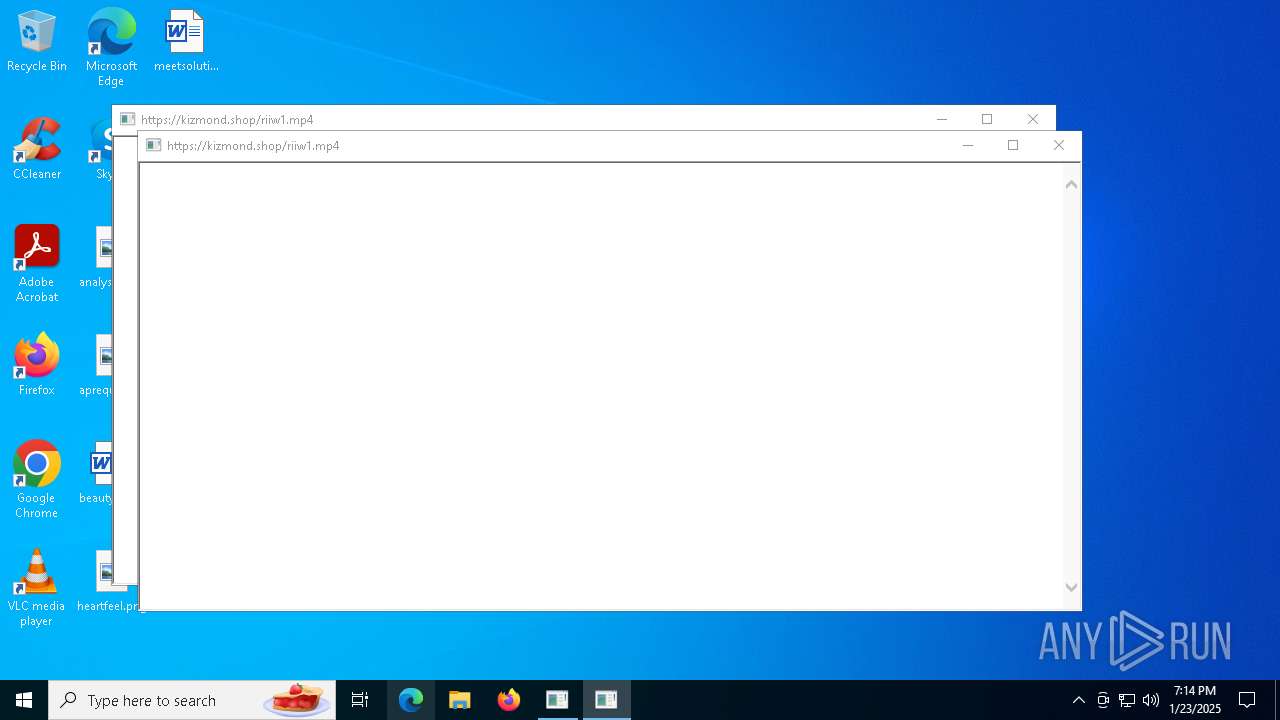1280x720 pixels.
Task: Close the front kizmond.shop window
Action: point(1059,146)
